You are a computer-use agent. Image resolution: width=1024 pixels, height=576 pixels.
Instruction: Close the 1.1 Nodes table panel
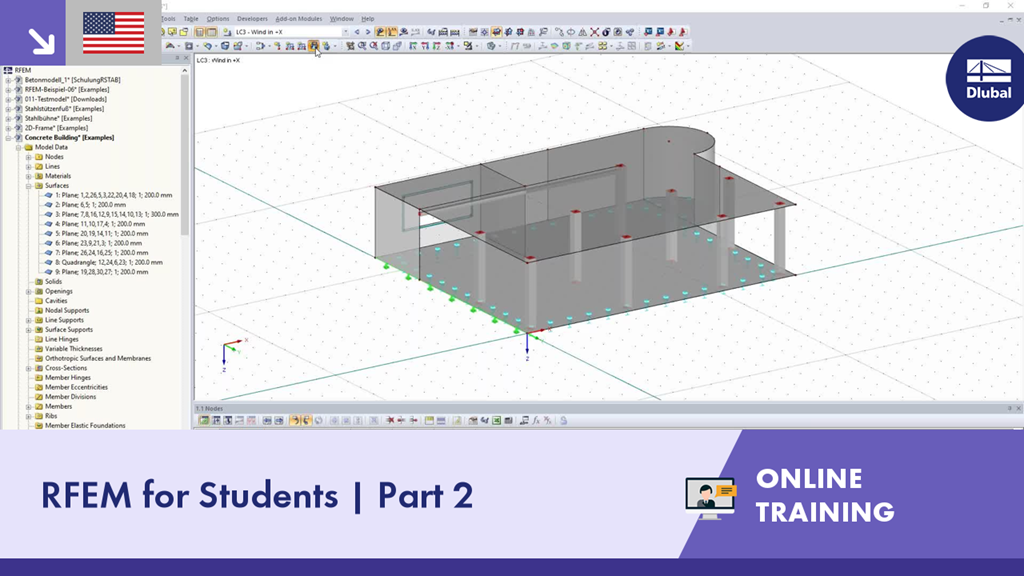pos(1018,408)
